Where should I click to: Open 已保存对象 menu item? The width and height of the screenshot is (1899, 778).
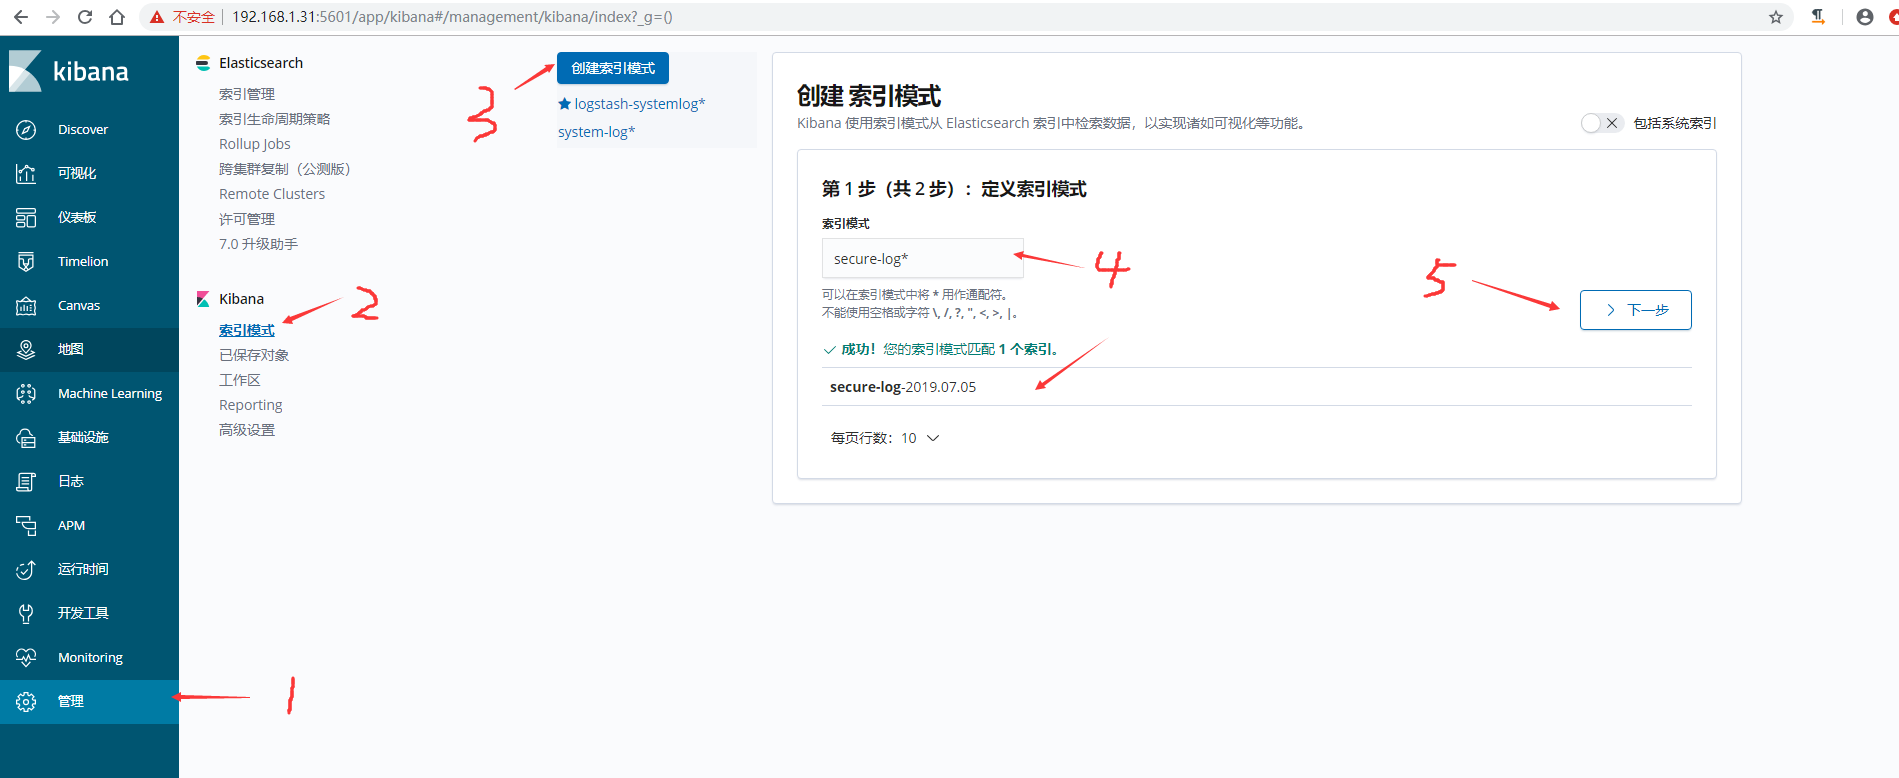tap(254, 355)
